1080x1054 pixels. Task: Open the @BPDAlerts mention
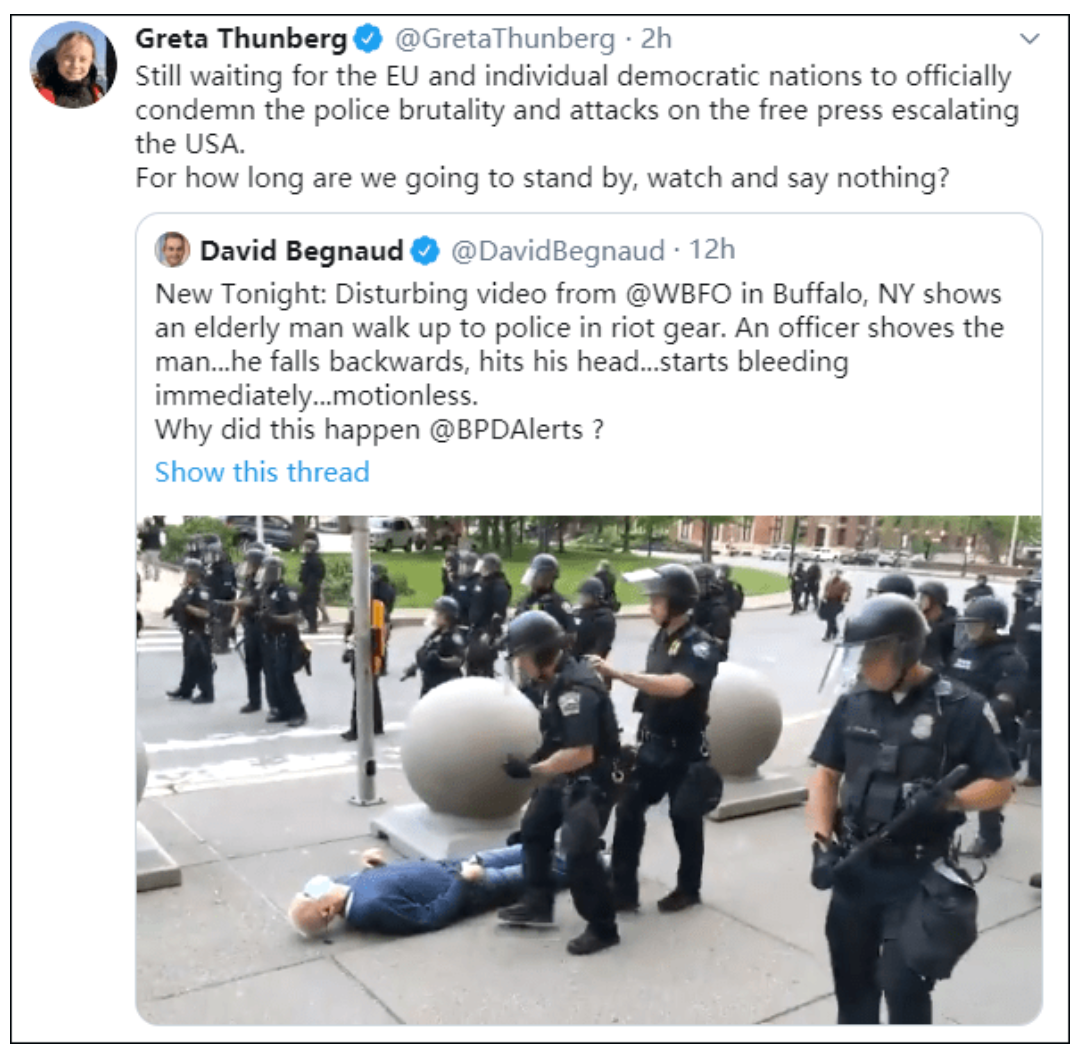pos(506,430)
